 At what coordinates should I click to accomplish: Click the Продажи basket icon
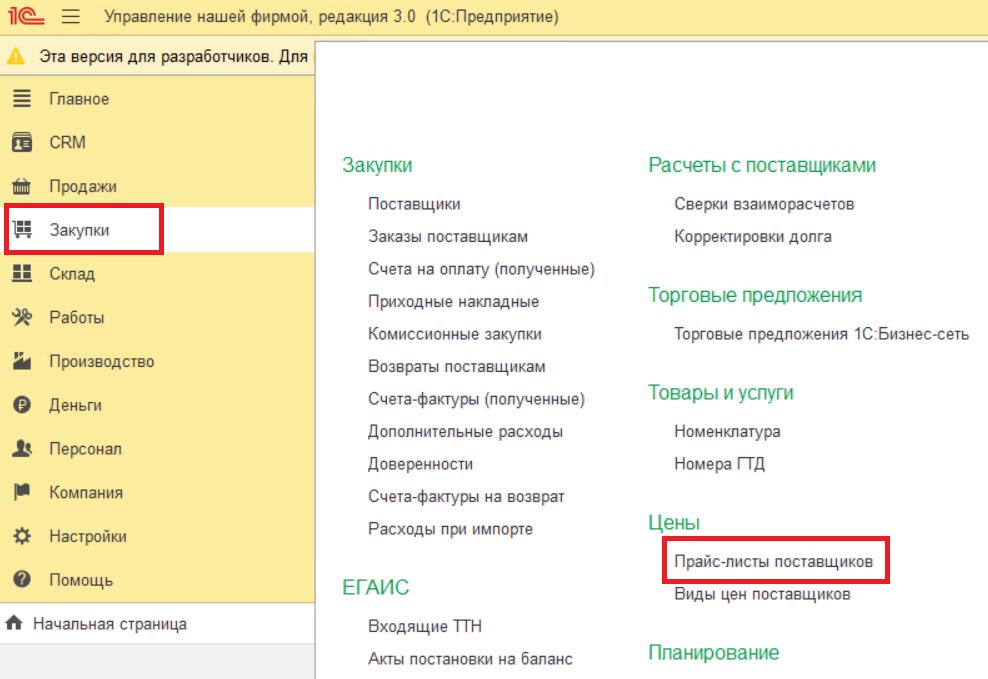(22, 186)
